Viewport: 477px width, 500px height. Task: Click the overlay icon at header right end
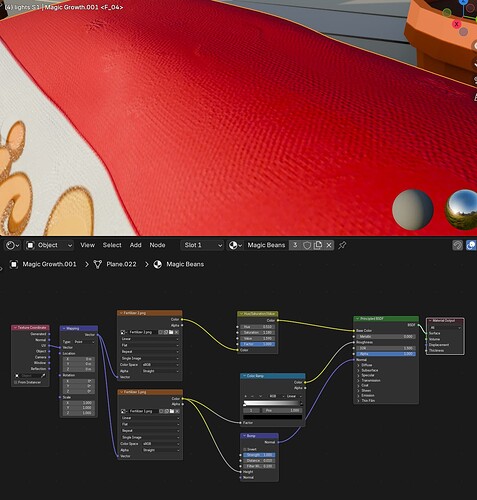pos(471,245)
